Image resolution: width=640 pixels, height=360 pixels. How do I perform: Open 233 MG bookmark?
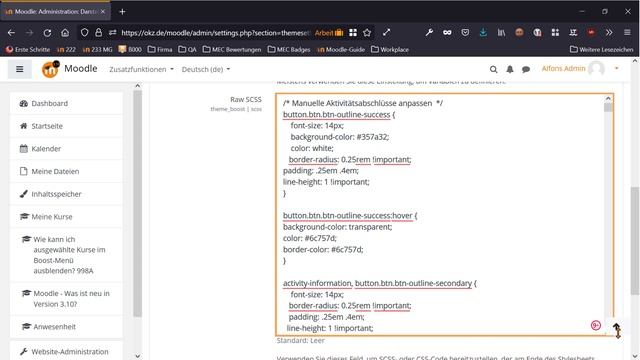click(x=97, y=49)
